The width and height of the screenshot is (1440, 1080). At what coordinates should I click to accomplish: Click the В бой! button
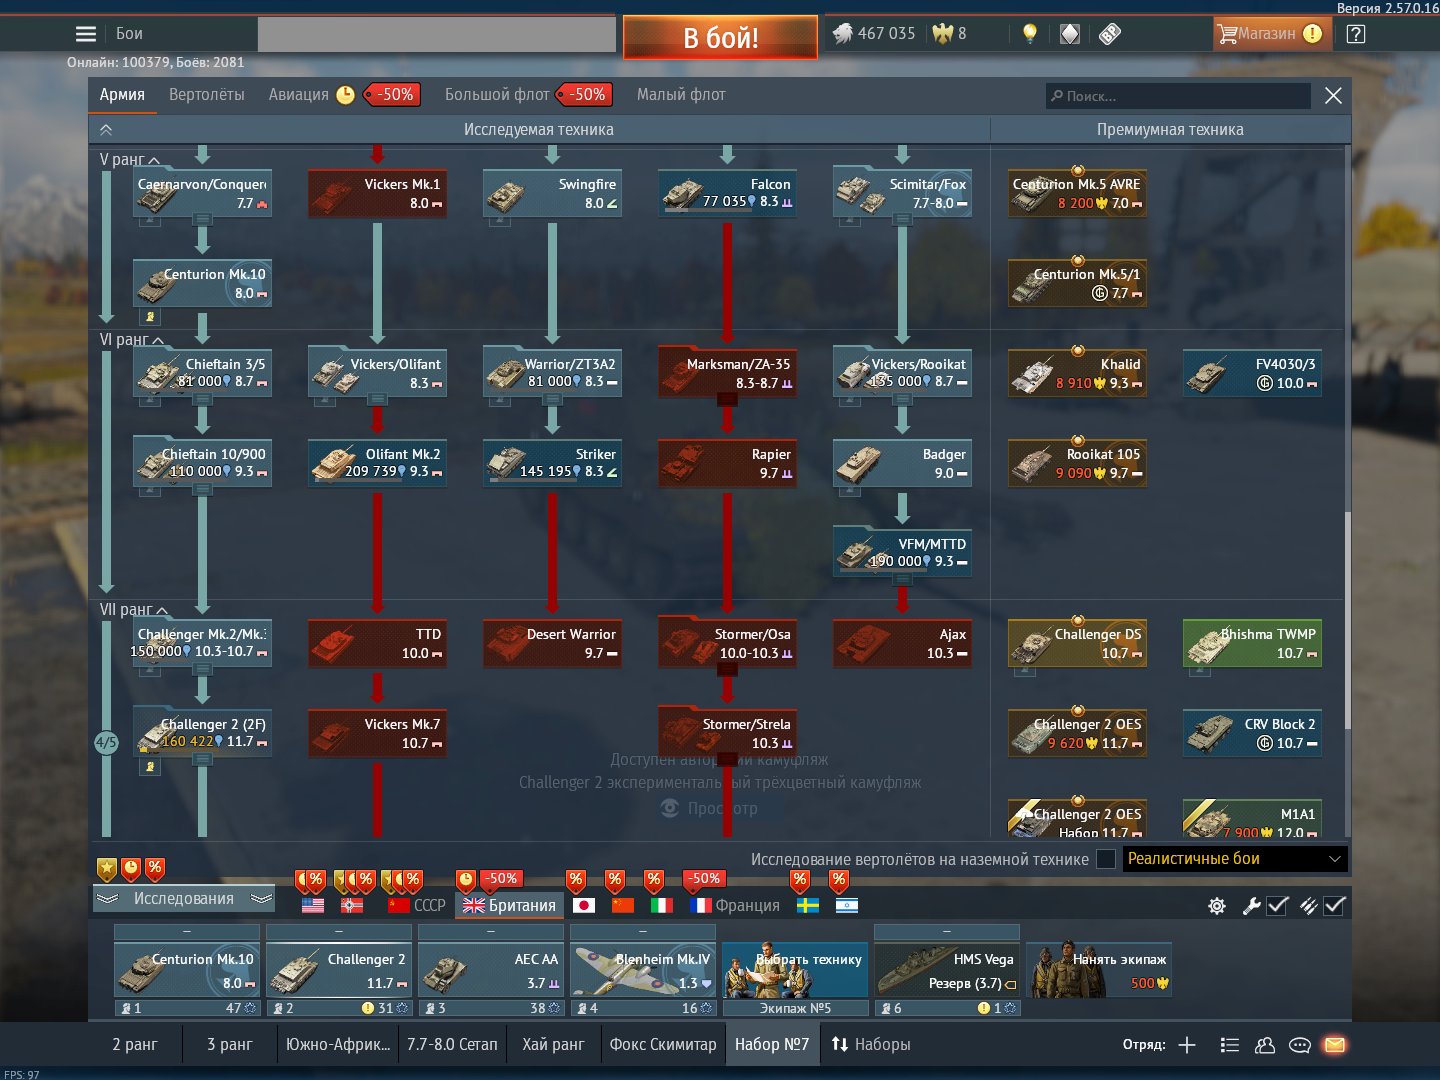720,38
